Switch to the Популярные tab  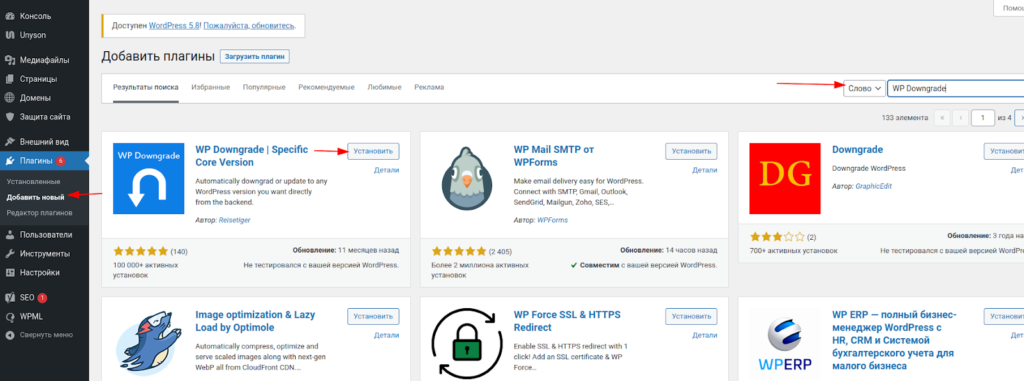(x=264, y=88)
